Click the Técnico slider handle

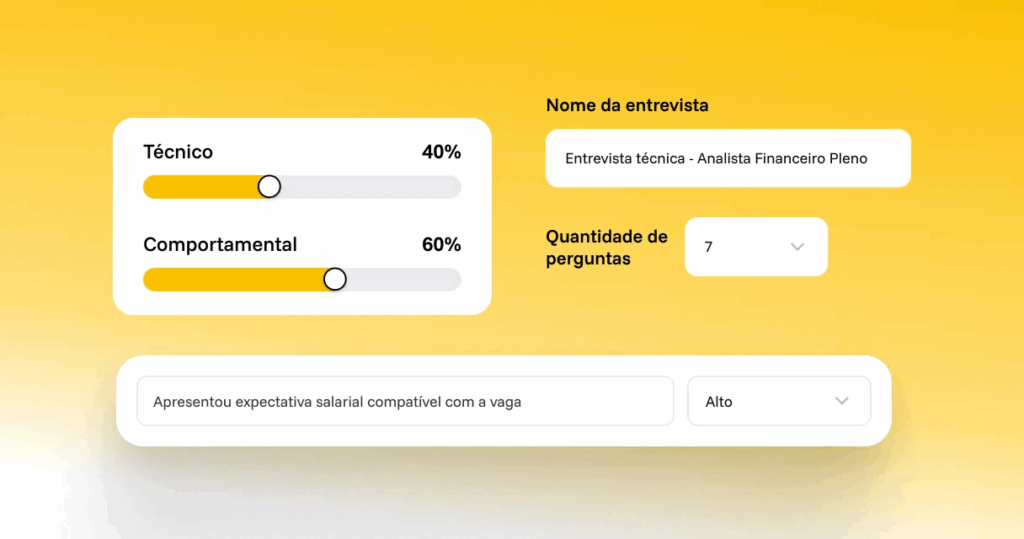(269, 187)
